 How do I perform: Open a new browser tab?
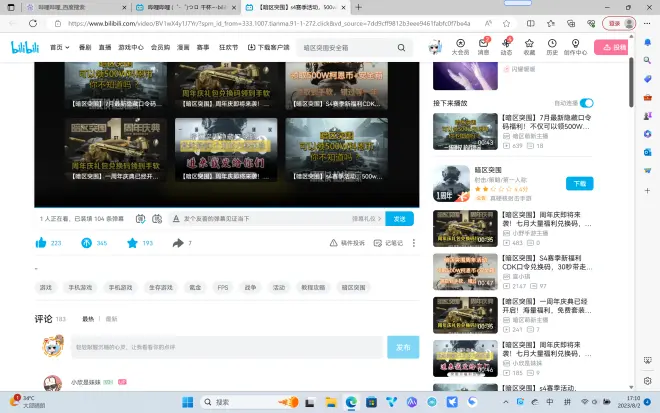[359, 7]
